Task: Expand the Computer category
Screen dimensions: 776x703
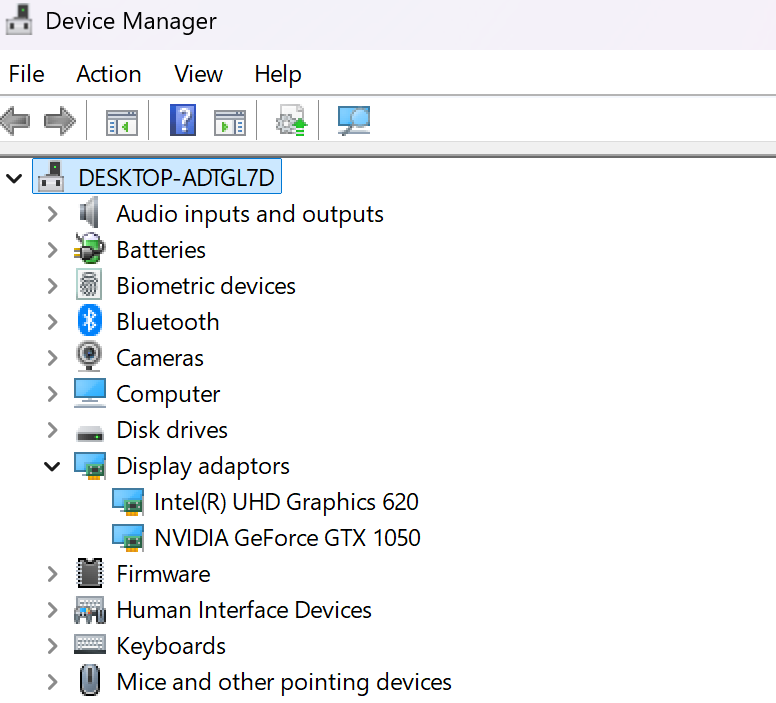Action: tap(52, 394)
